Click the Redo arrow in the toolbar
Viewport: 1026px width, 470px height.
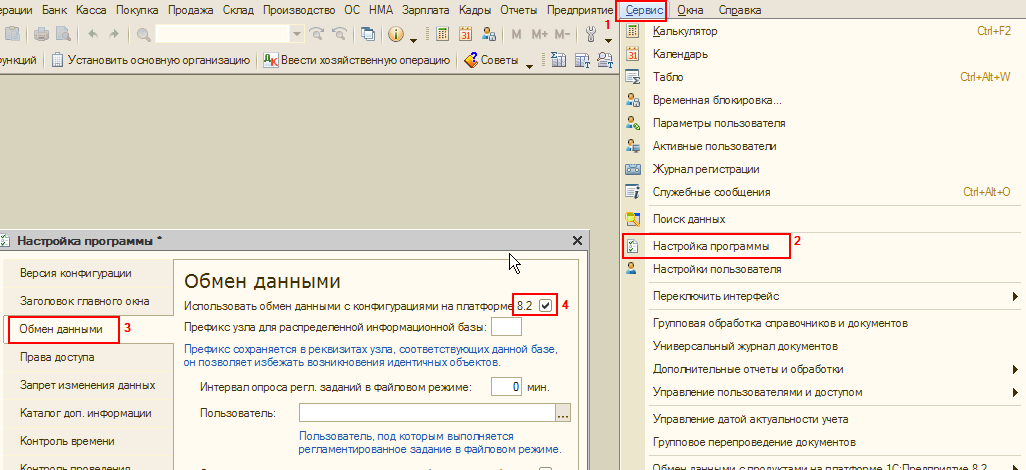pos(113,34)
